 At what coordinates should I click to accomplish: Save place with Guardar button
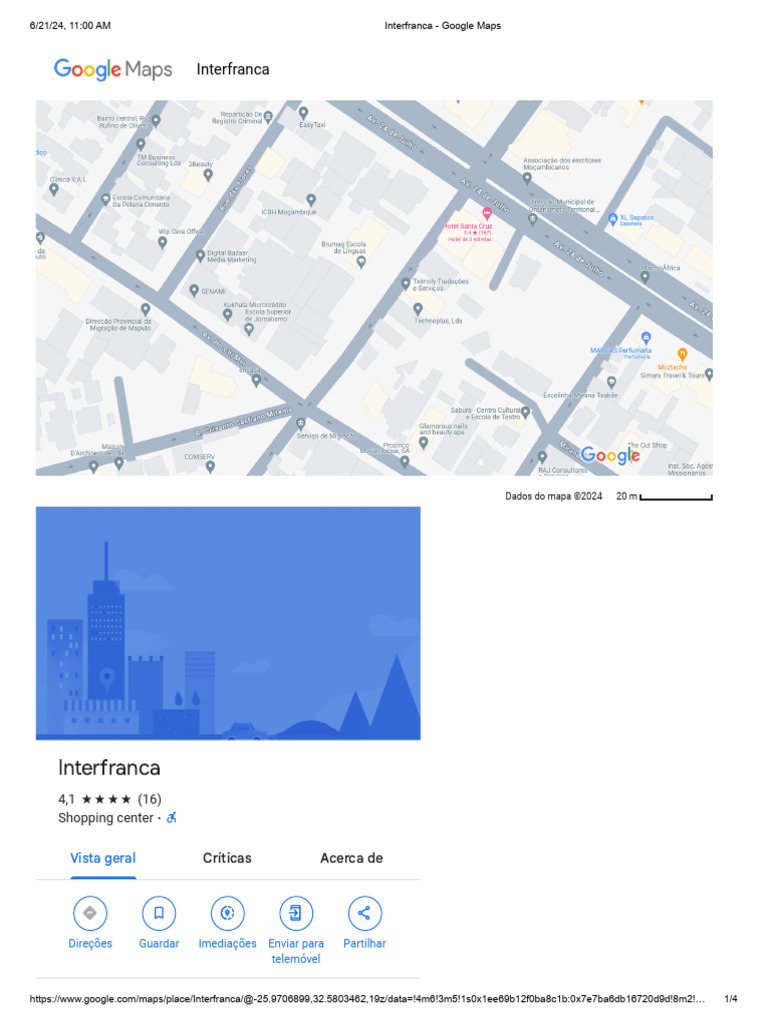[x=159, y=923]
